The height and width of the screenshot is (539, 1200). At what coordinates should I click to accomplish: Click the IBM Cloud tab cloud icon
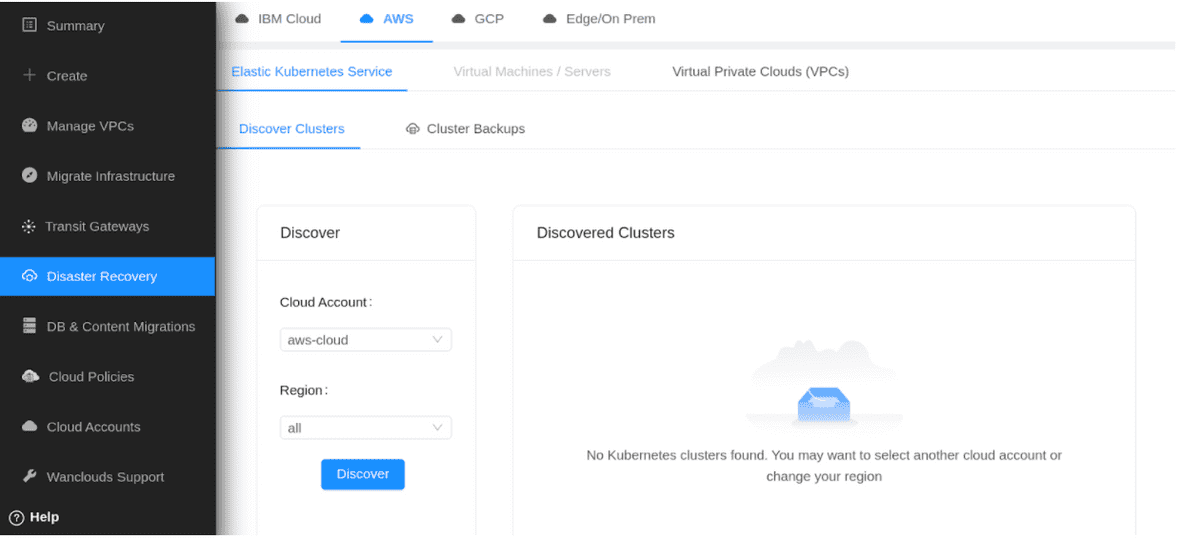tap(241, 18)
